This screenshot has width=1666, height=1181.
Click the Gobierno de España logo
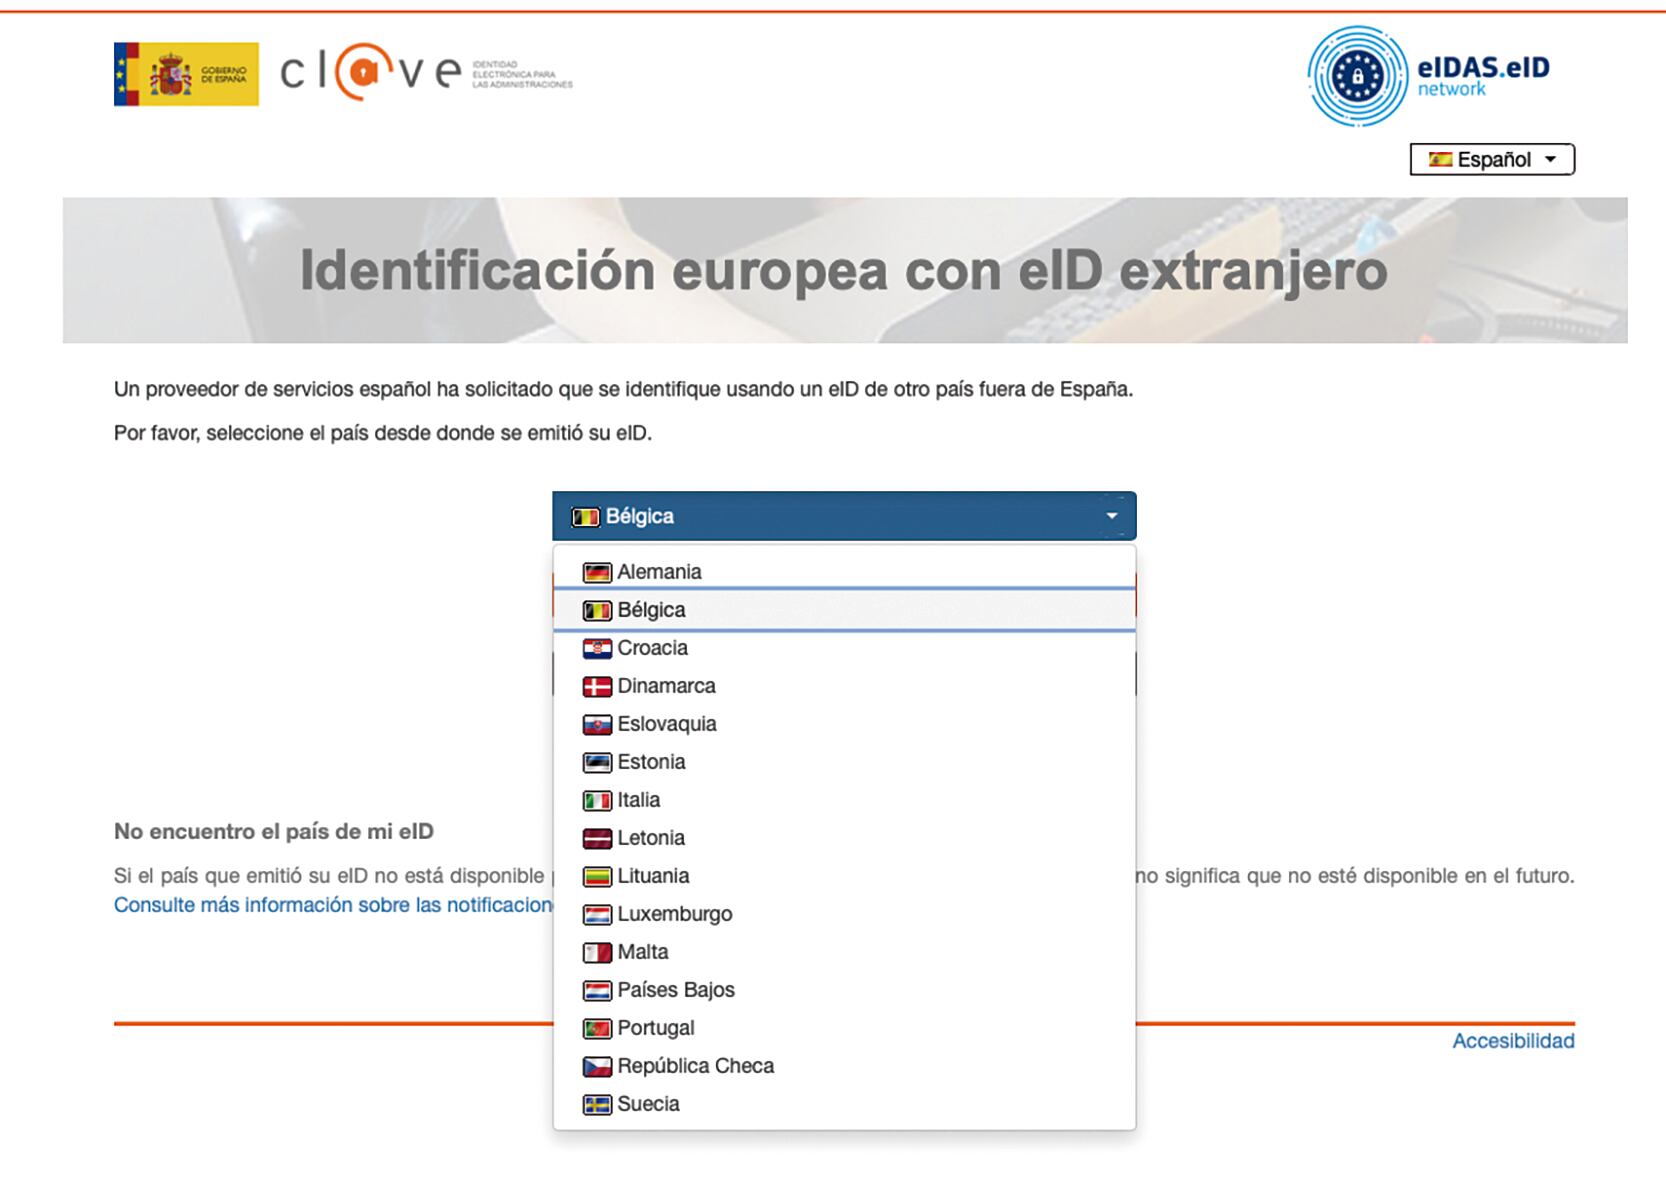click(x=186, y=74)
